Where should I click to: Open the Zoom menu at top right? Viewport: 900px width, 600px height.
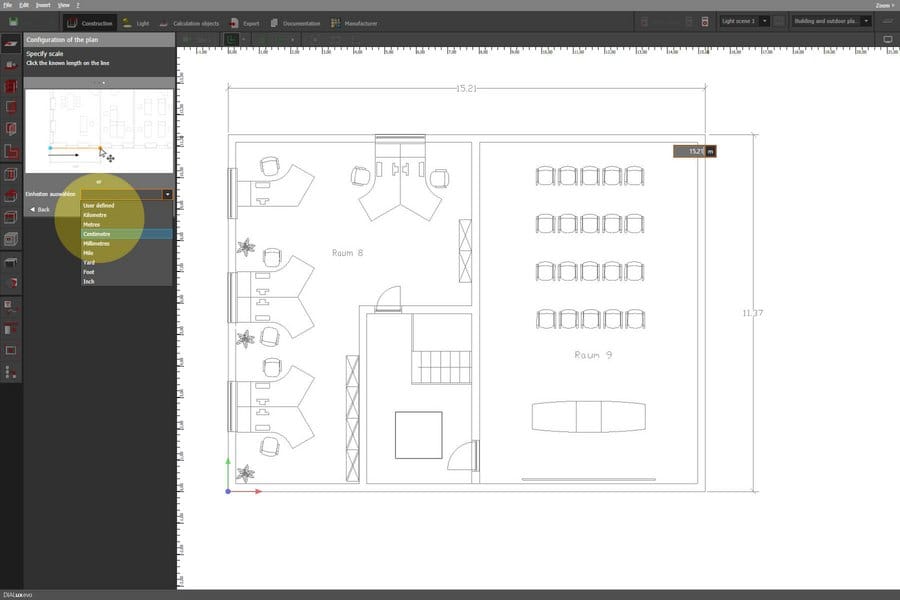coord(885,5)
